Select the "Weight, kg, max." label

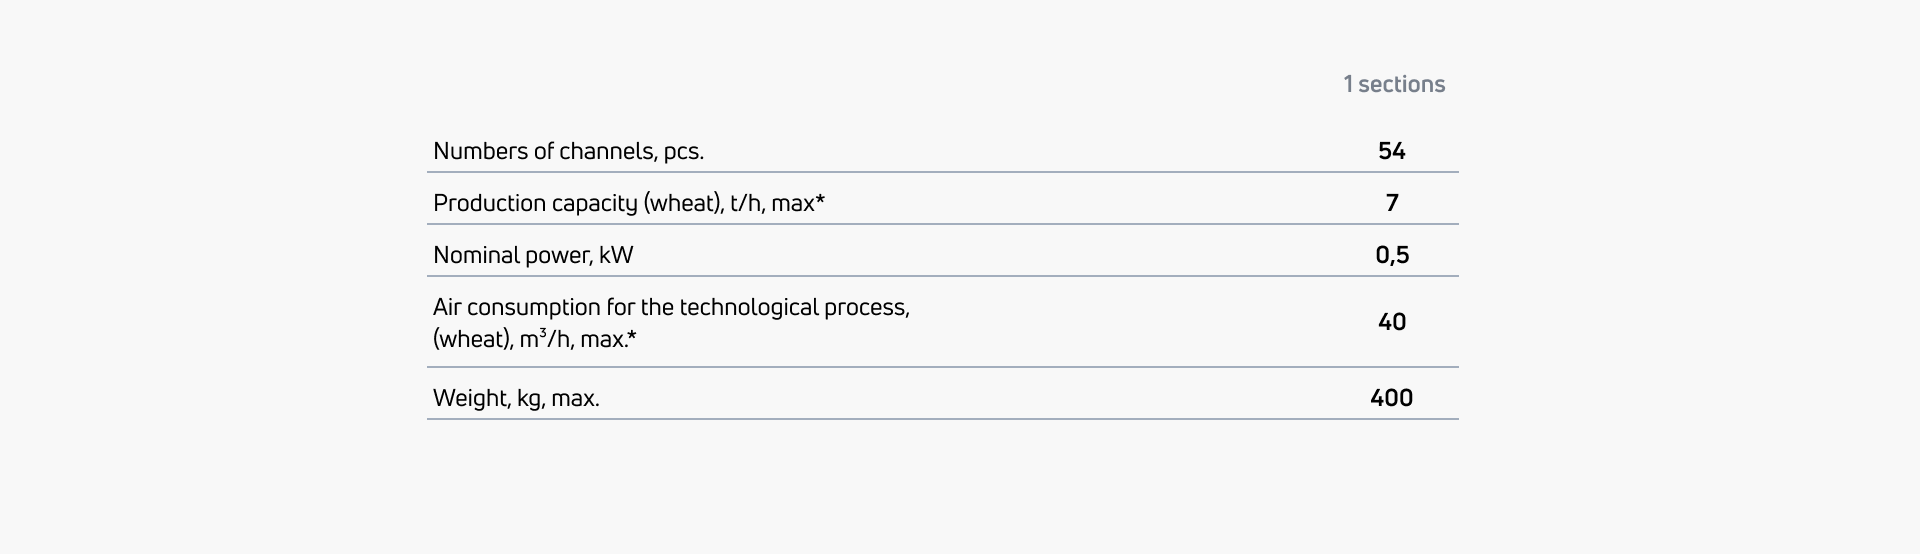(516, 398)
